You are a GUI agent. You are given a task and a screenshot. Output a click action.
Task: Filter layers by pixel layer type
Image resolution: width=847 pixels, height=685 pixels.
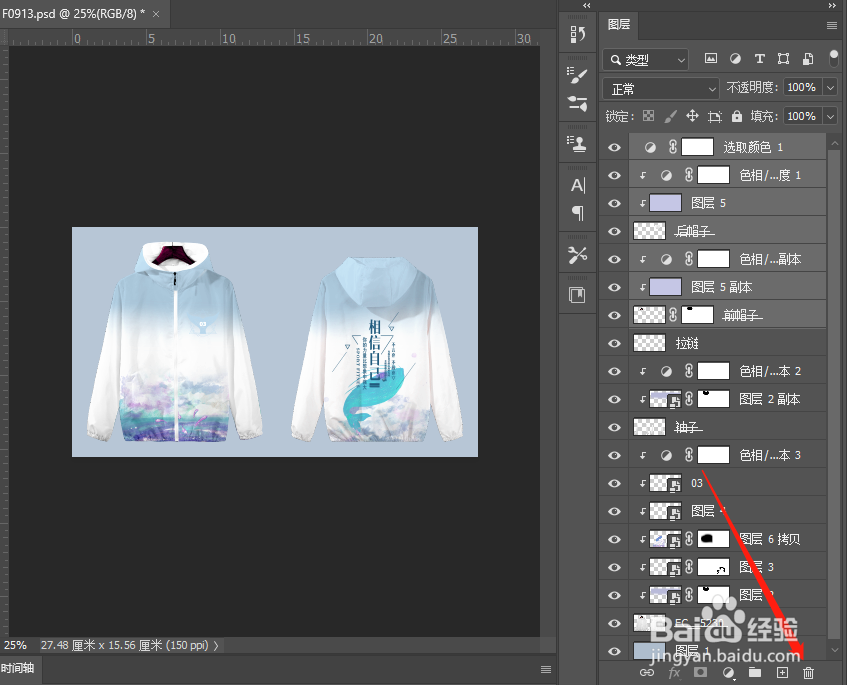(711, 58)
